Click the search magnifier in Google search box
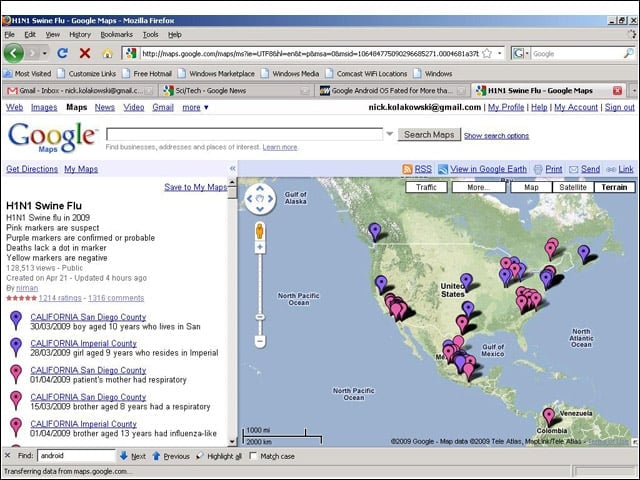Screen dimensions: 640x480 coord(629,53)
